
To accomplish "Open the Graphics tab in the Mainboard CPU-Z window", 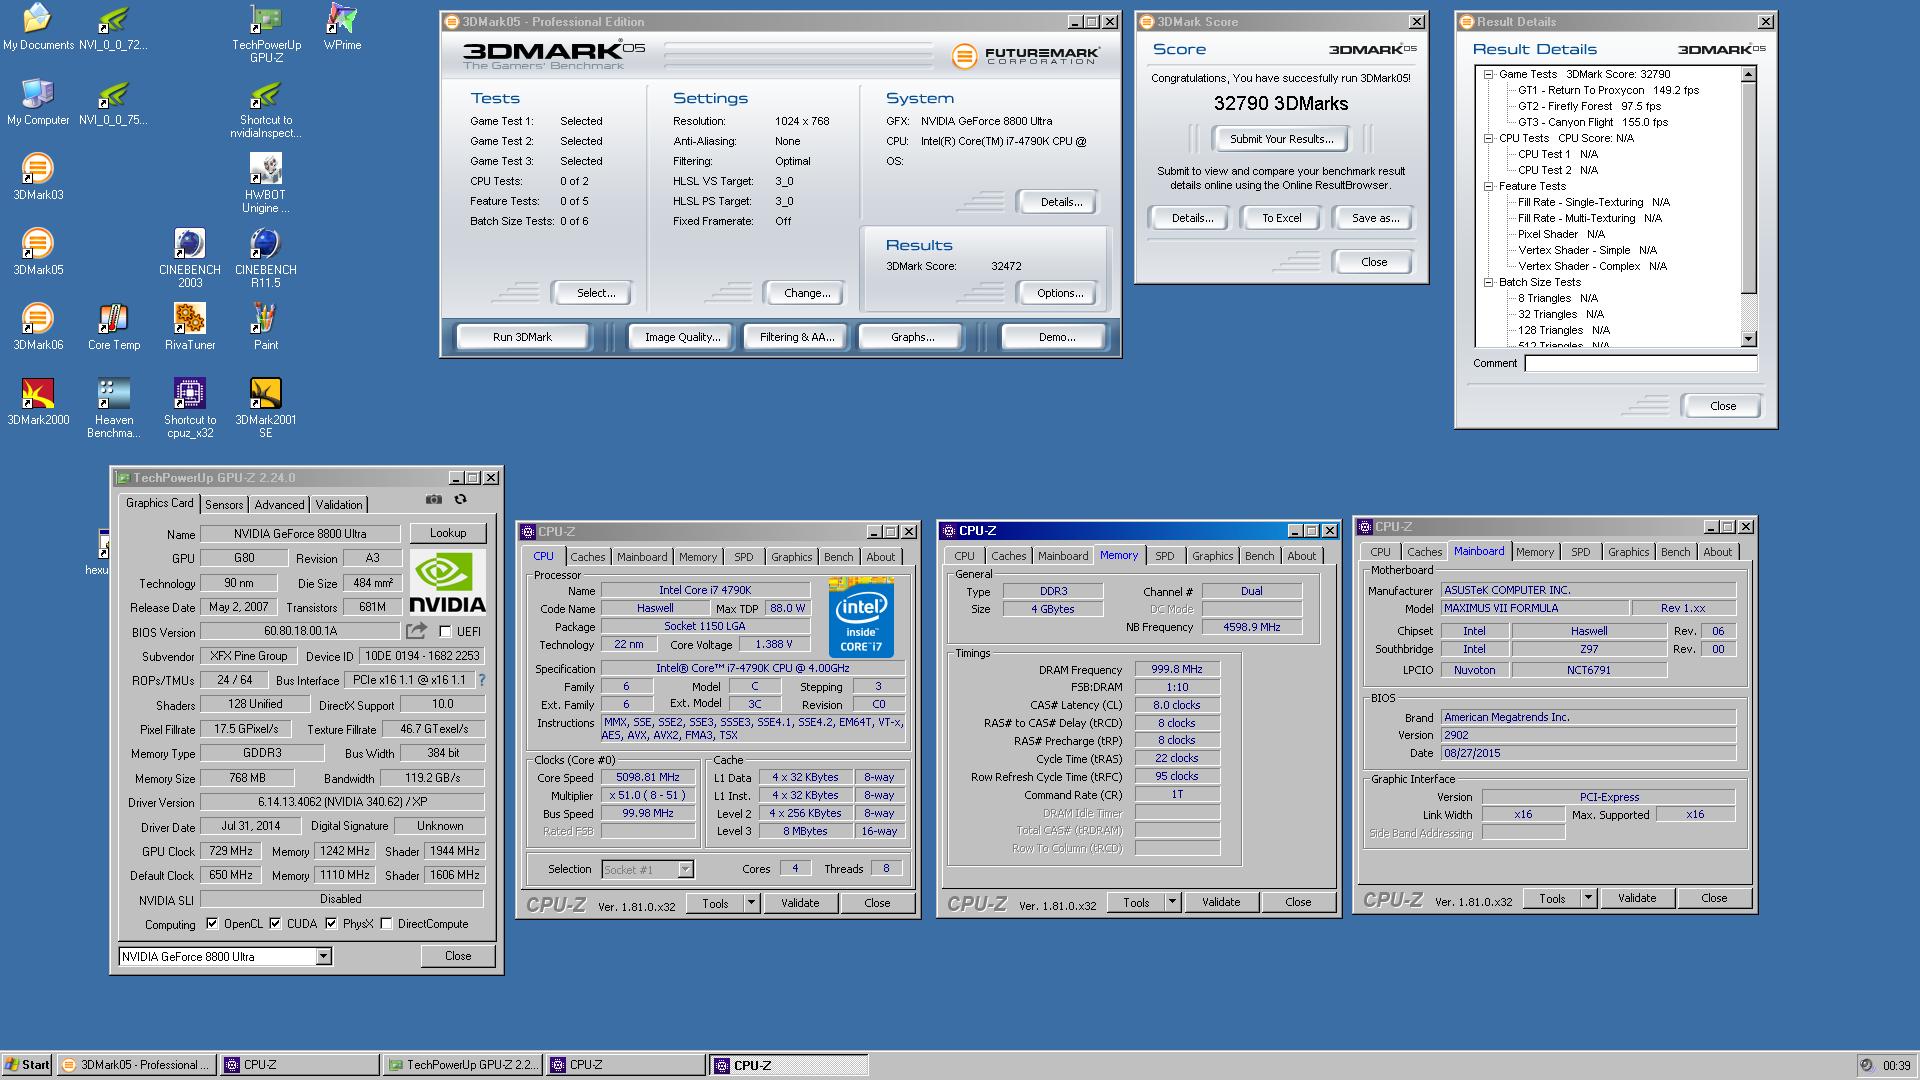I will point(1628,552).
